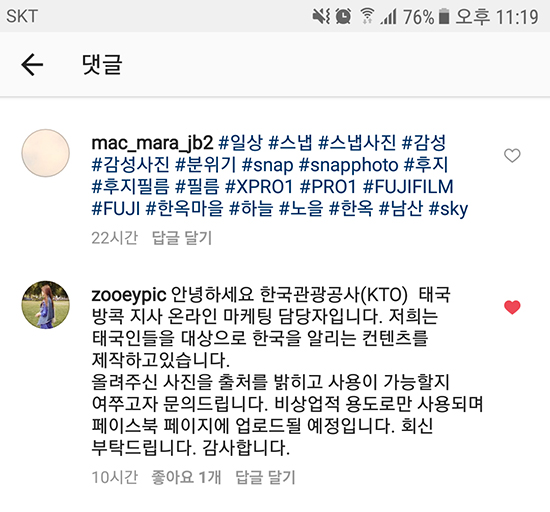This screenshot has height=512, width=550.
Task: View likes via 좋아요 1개
Action: click(x=186, y=477)
